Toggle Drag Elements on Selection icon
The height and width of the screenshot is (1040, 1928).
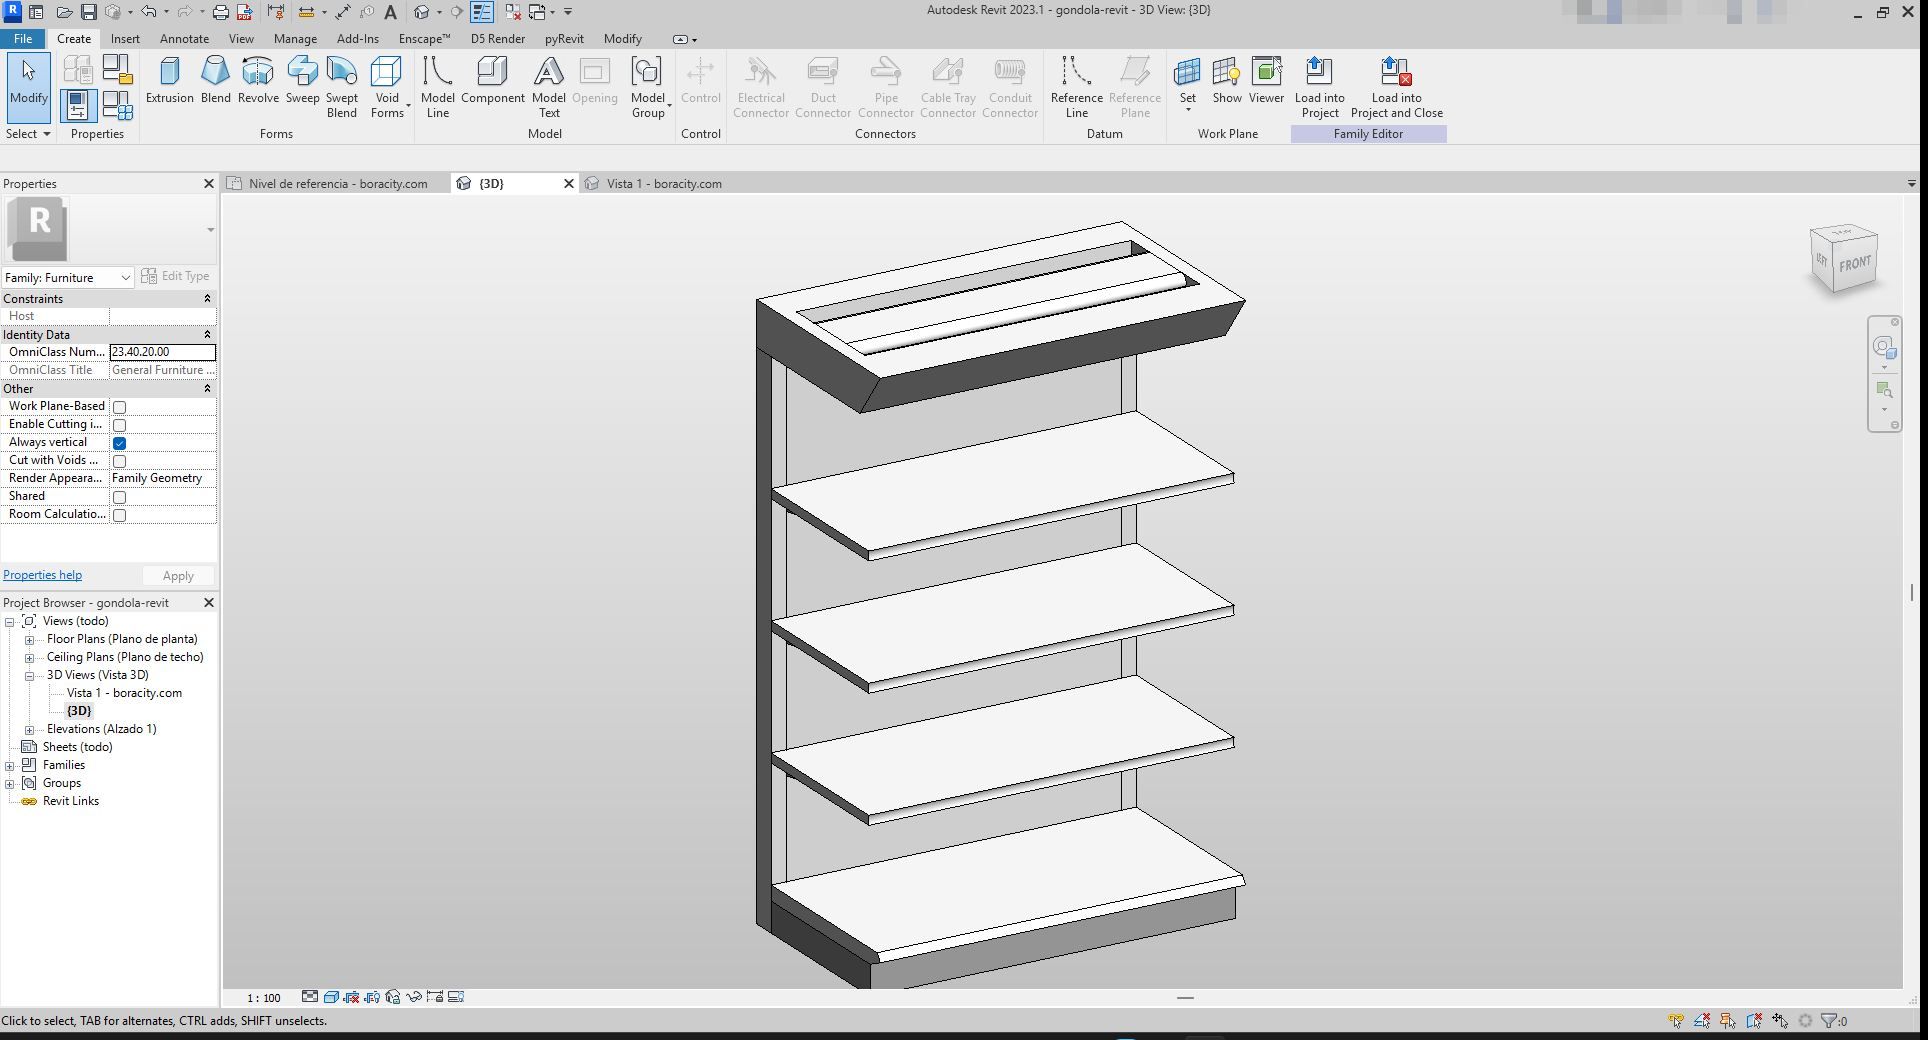coord(1780,1021)
